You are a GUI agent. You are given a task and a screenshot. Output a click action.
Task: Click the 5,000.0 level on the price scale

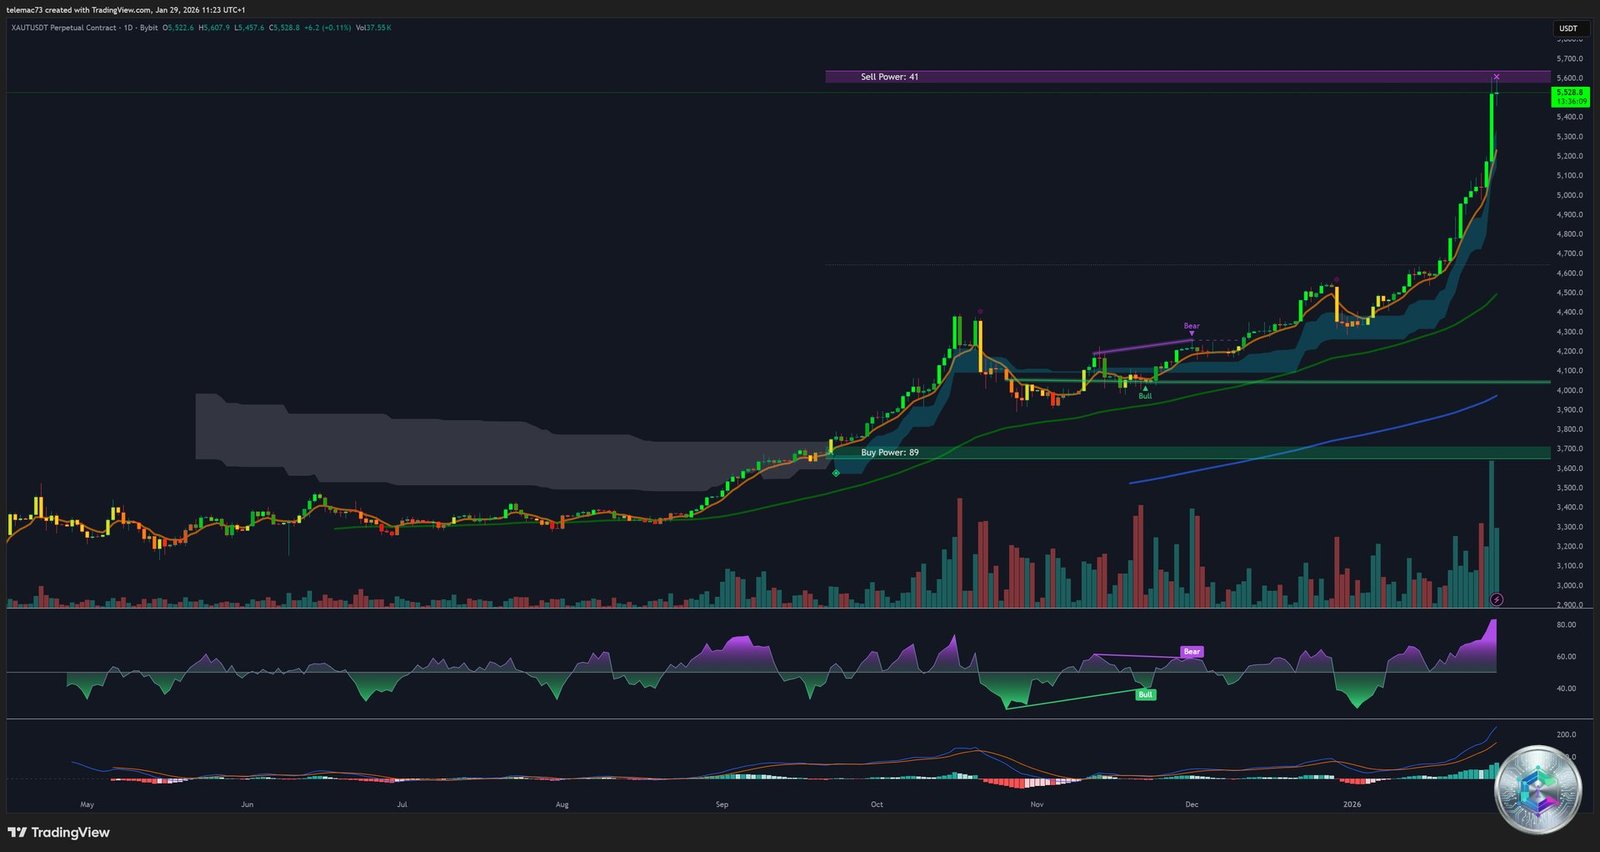click(1569, 195)
